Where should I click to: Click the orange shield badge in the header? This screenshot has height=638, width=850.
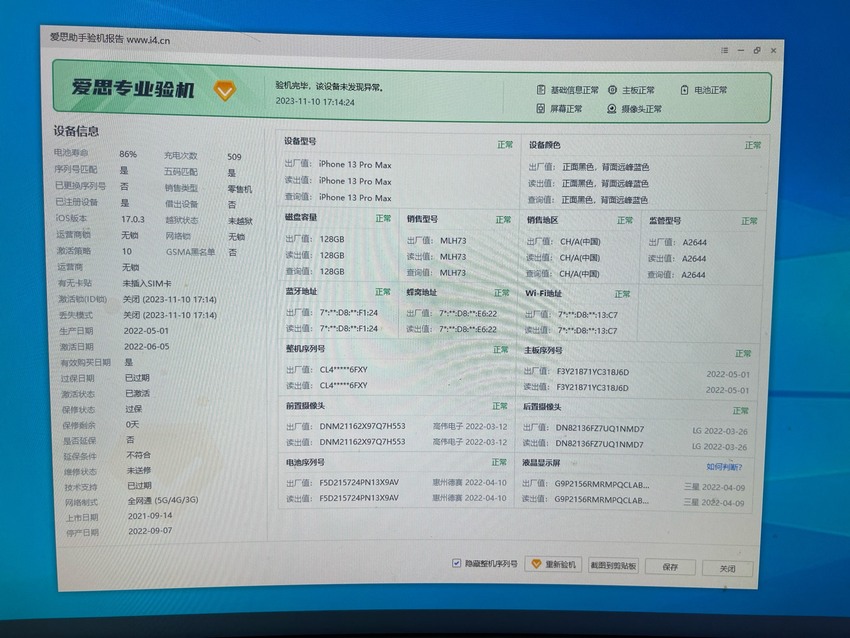(224, 91)
